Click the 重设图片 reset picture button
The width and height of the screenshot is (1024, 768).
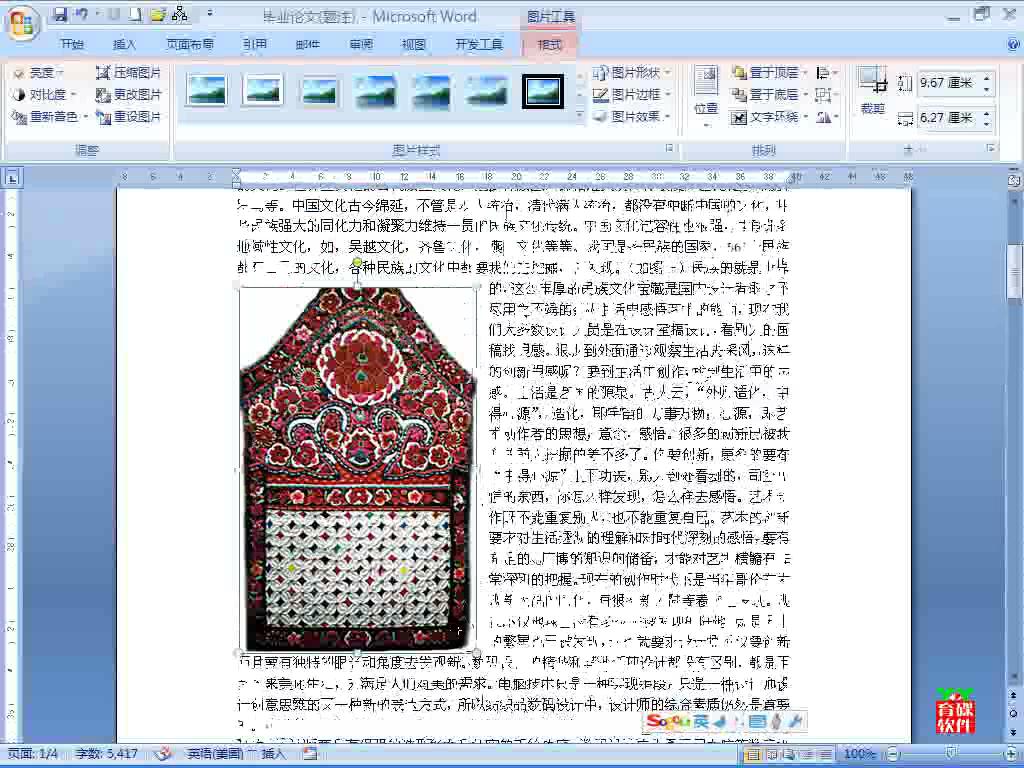(x=128, y=117)
